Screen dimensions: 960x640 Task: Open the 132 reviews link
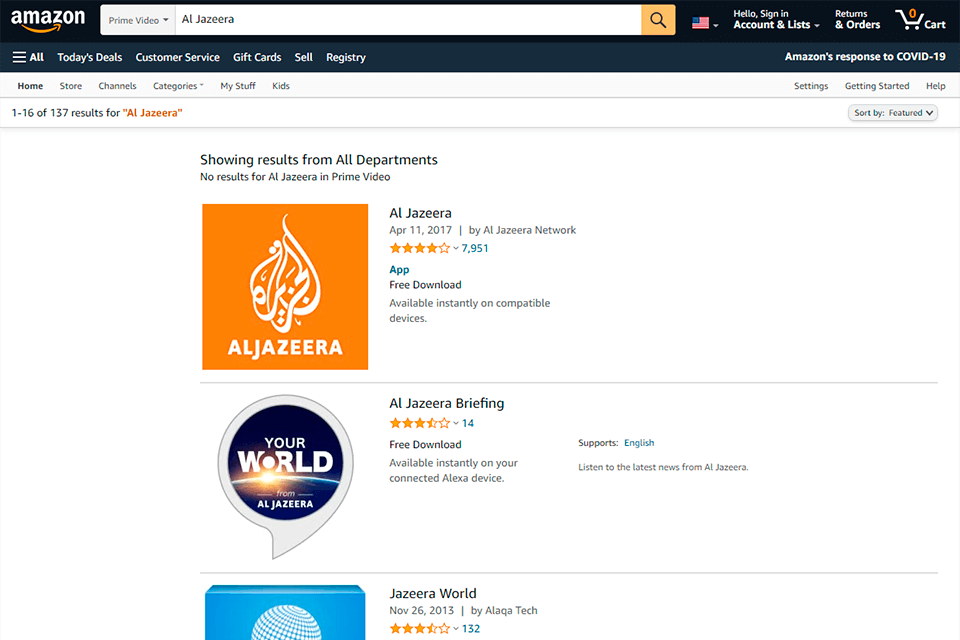[471, 628]
